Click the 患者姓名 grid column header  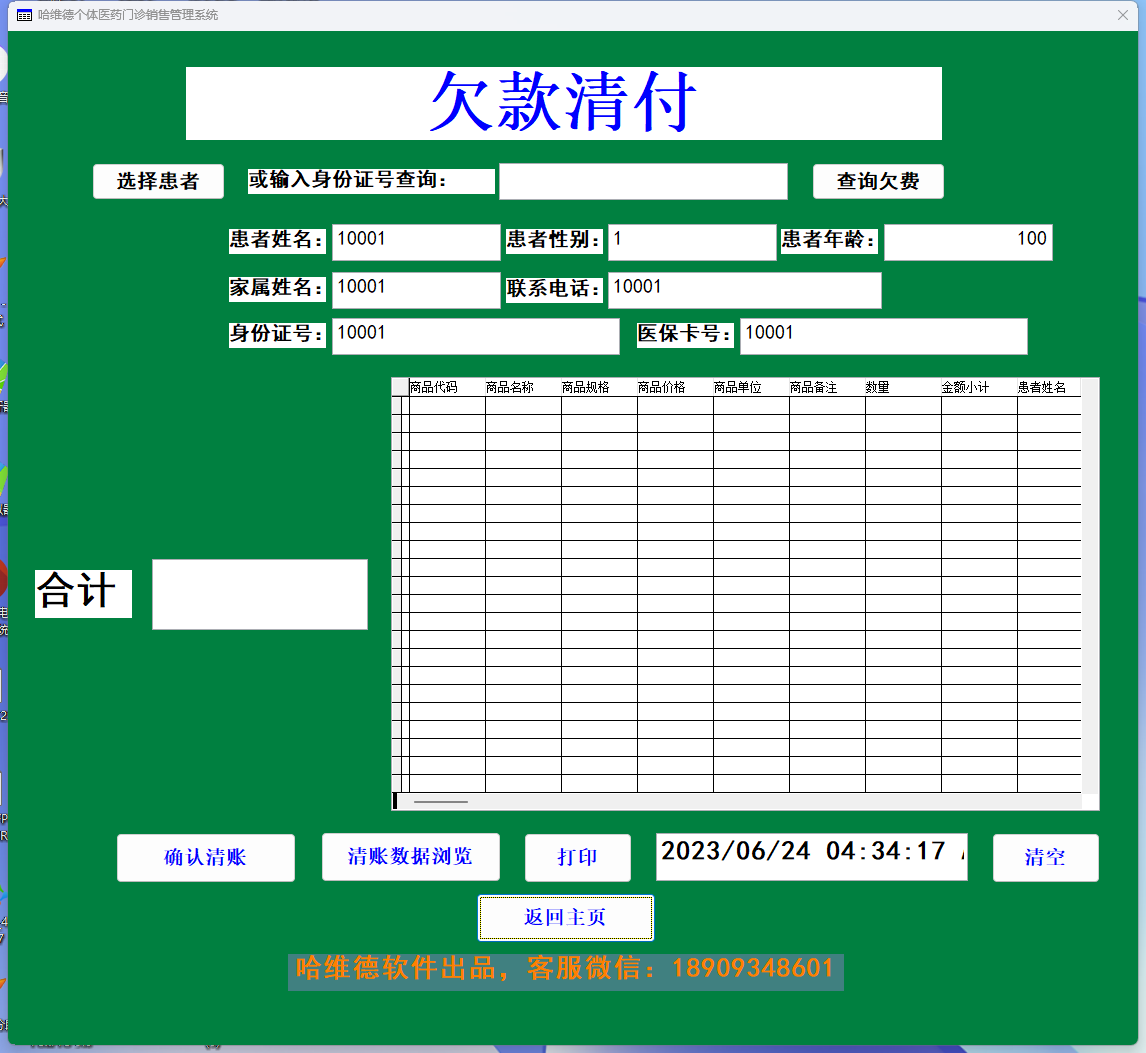(x=1049, y=387)
